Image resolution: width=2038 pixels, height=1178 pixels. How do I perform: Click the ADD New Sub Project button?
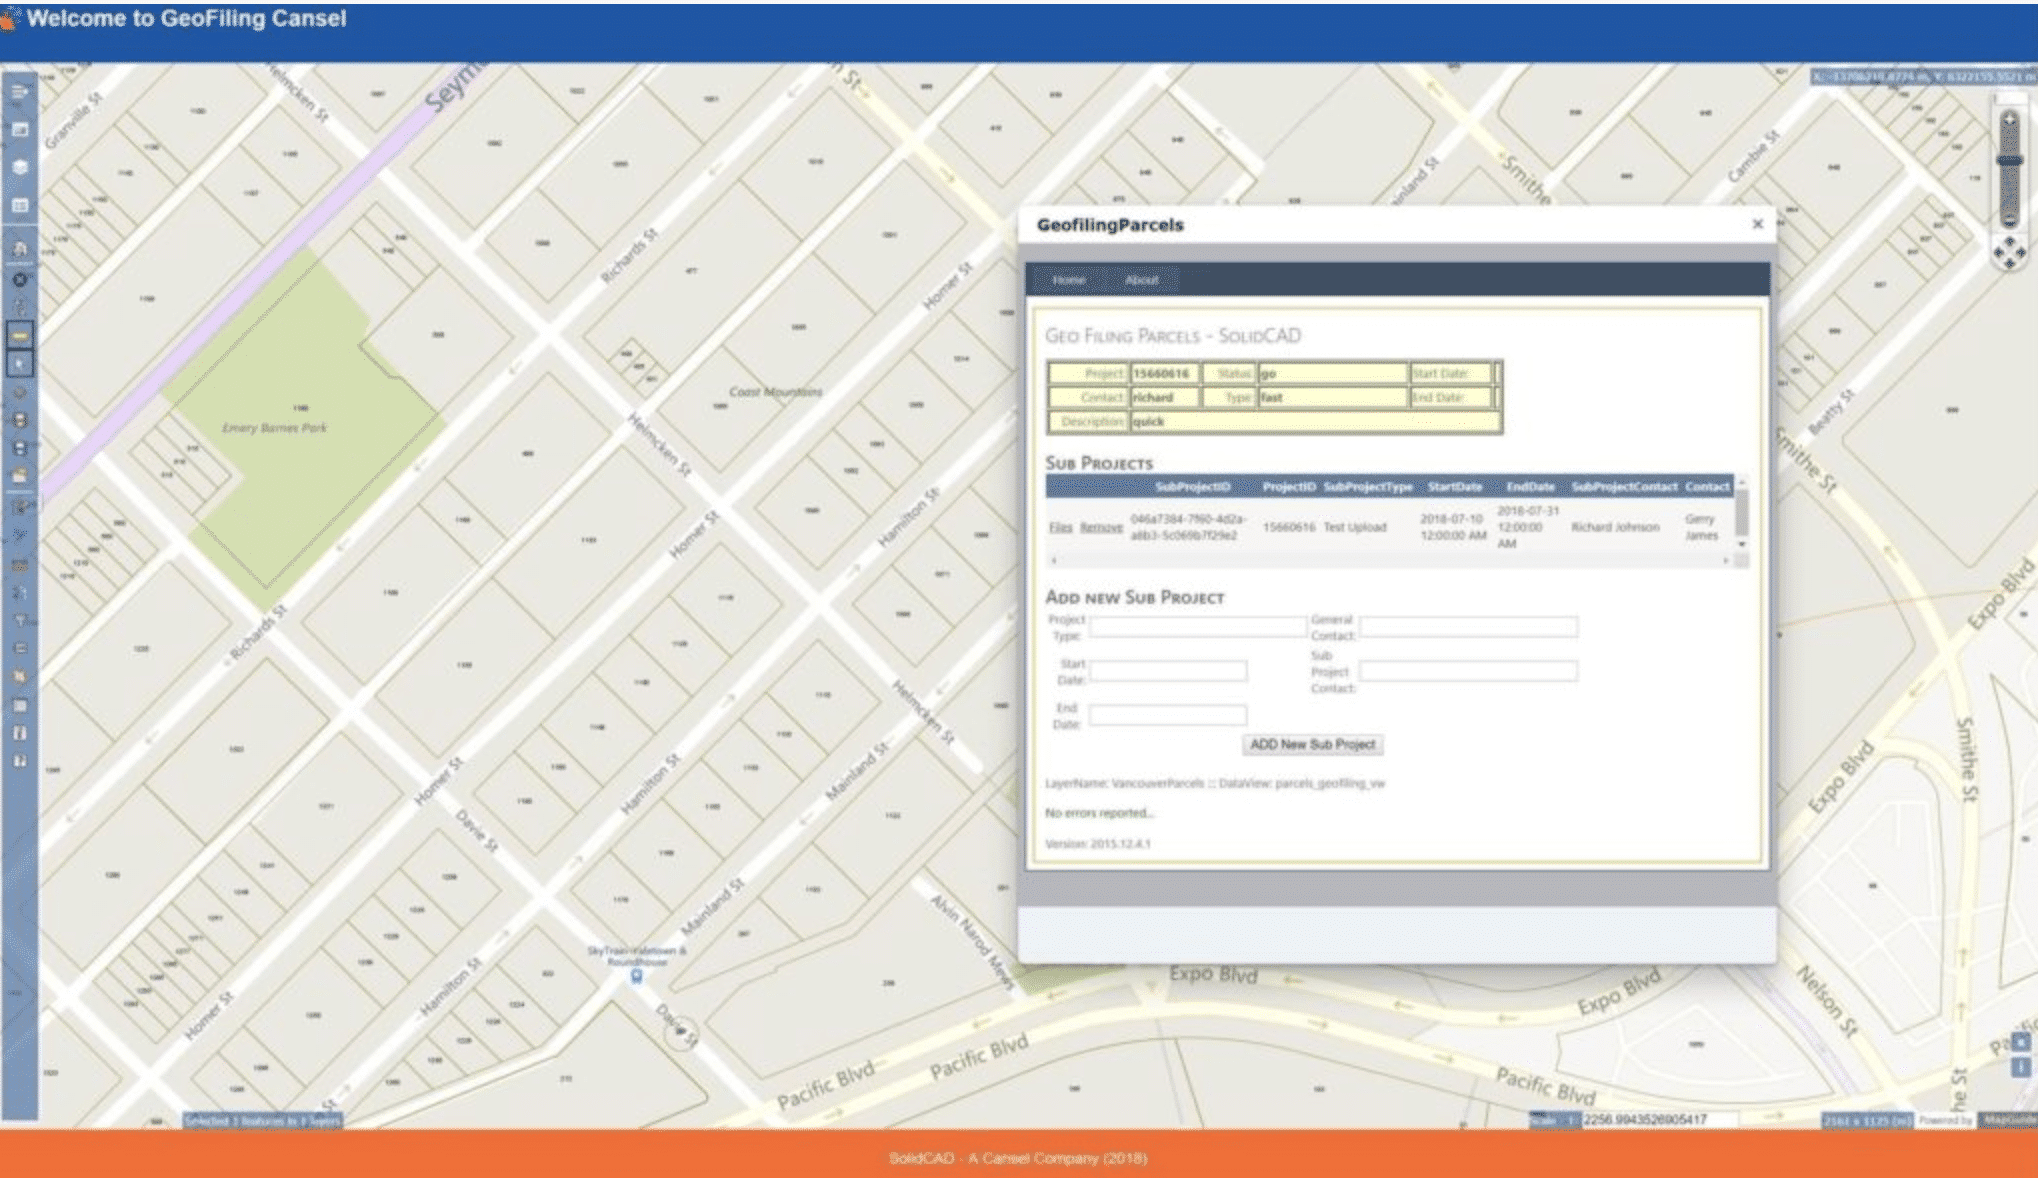1312,744
